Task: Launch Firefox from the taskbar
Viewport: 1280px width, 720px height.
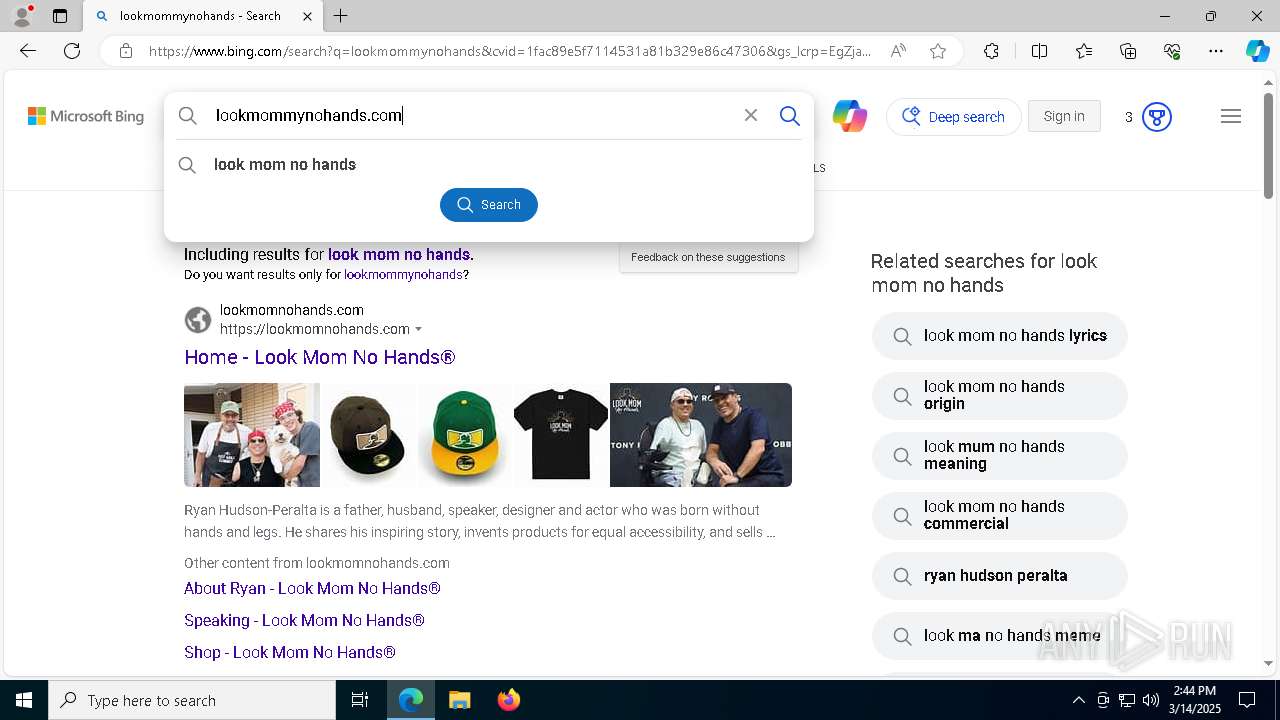Action: click(x=509, y=700)
